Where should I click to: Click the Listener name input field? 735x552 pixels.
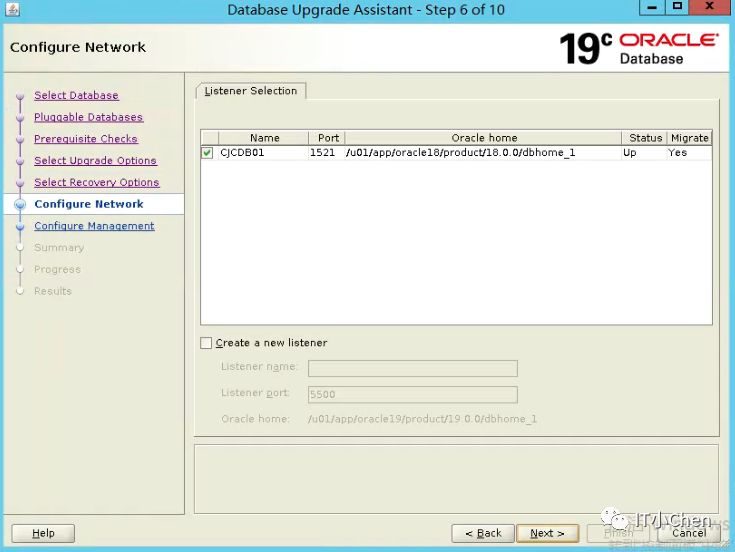[x=413, y=368]
